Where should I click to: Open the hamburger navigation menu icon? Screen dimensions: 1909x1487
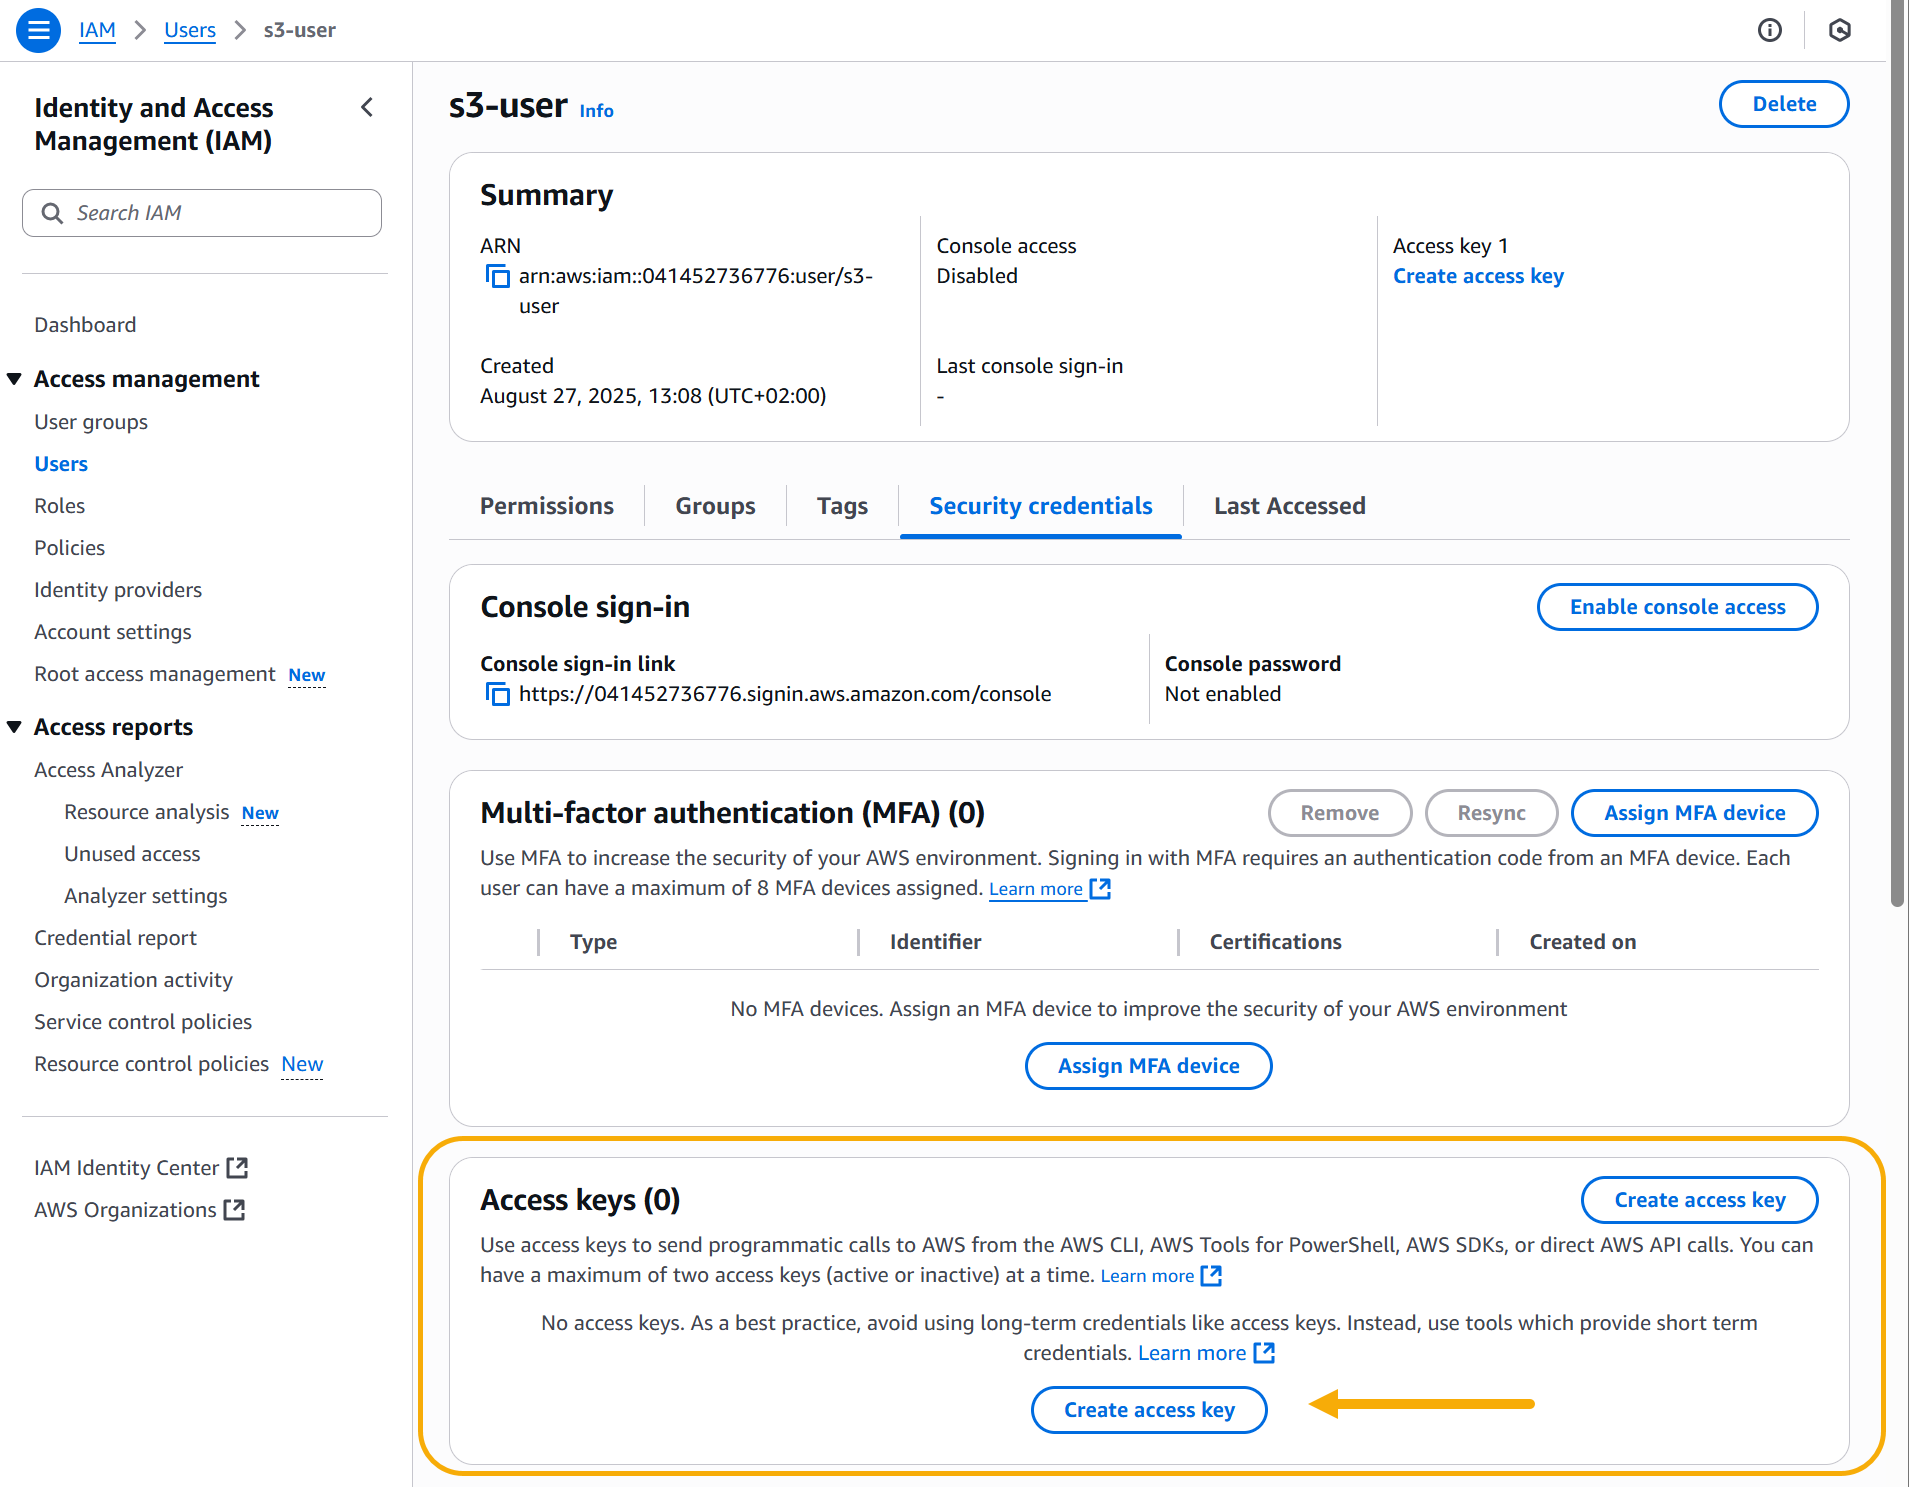(x=38, y=30)
